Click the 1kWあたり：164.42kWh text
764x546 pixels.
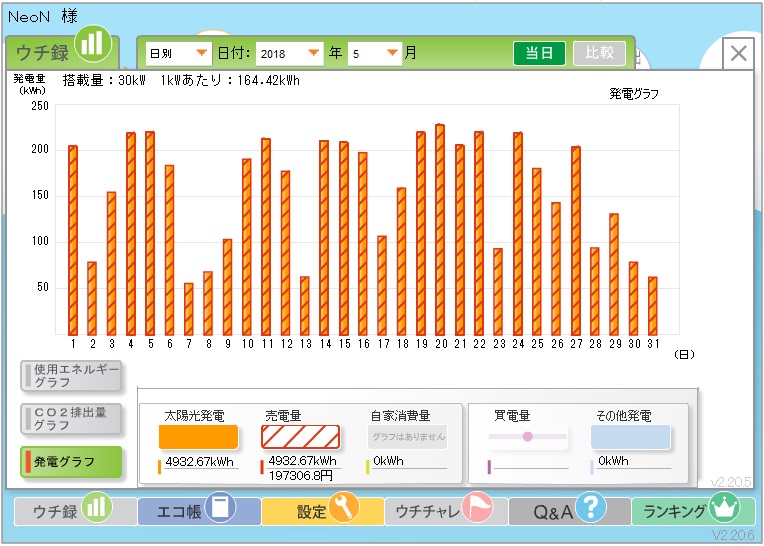(x=230, y=80)
